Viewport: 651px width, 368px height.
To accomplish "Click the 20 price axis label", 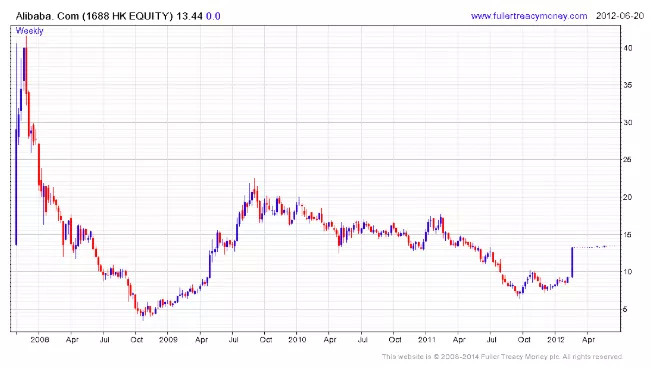I will point(628,197).
